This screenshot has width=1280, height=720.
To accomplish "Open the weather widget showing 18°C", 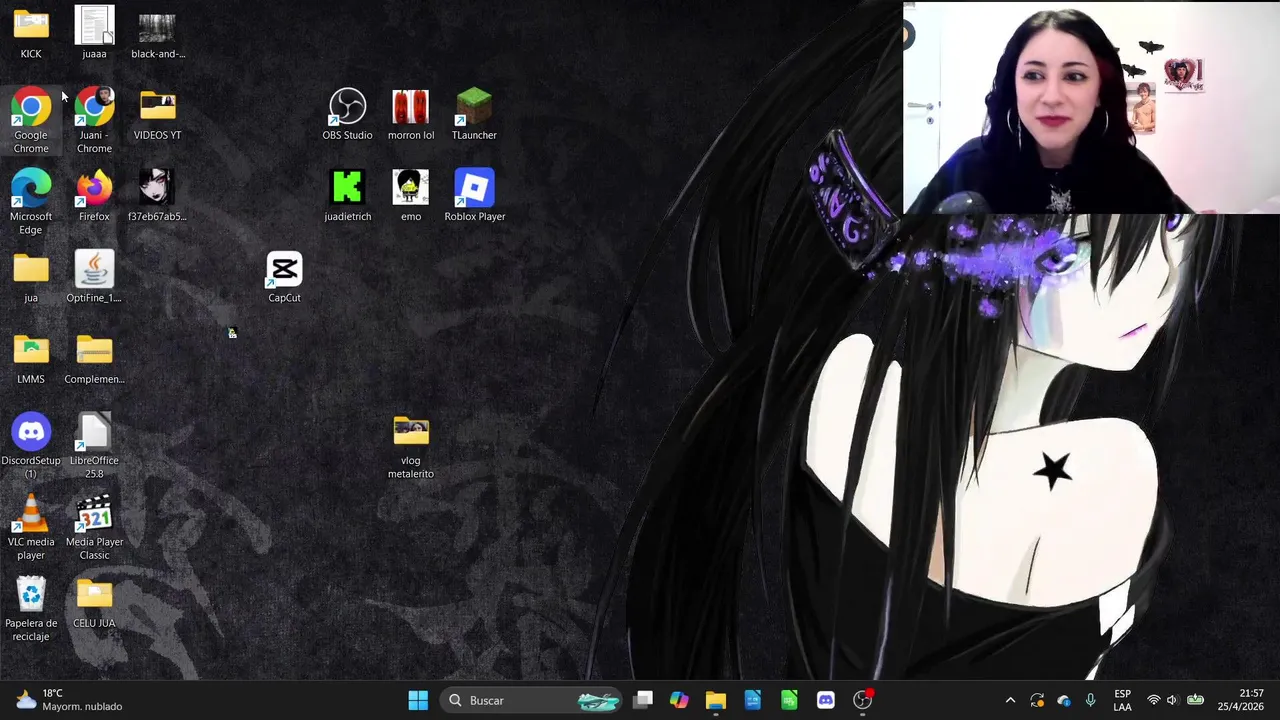I will (x=68, y=700).
